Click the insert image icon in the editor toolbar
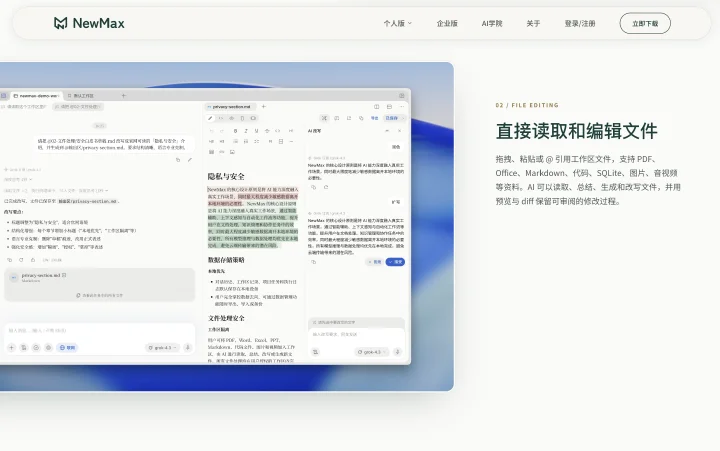720x451 pixels. pos(232,152)
